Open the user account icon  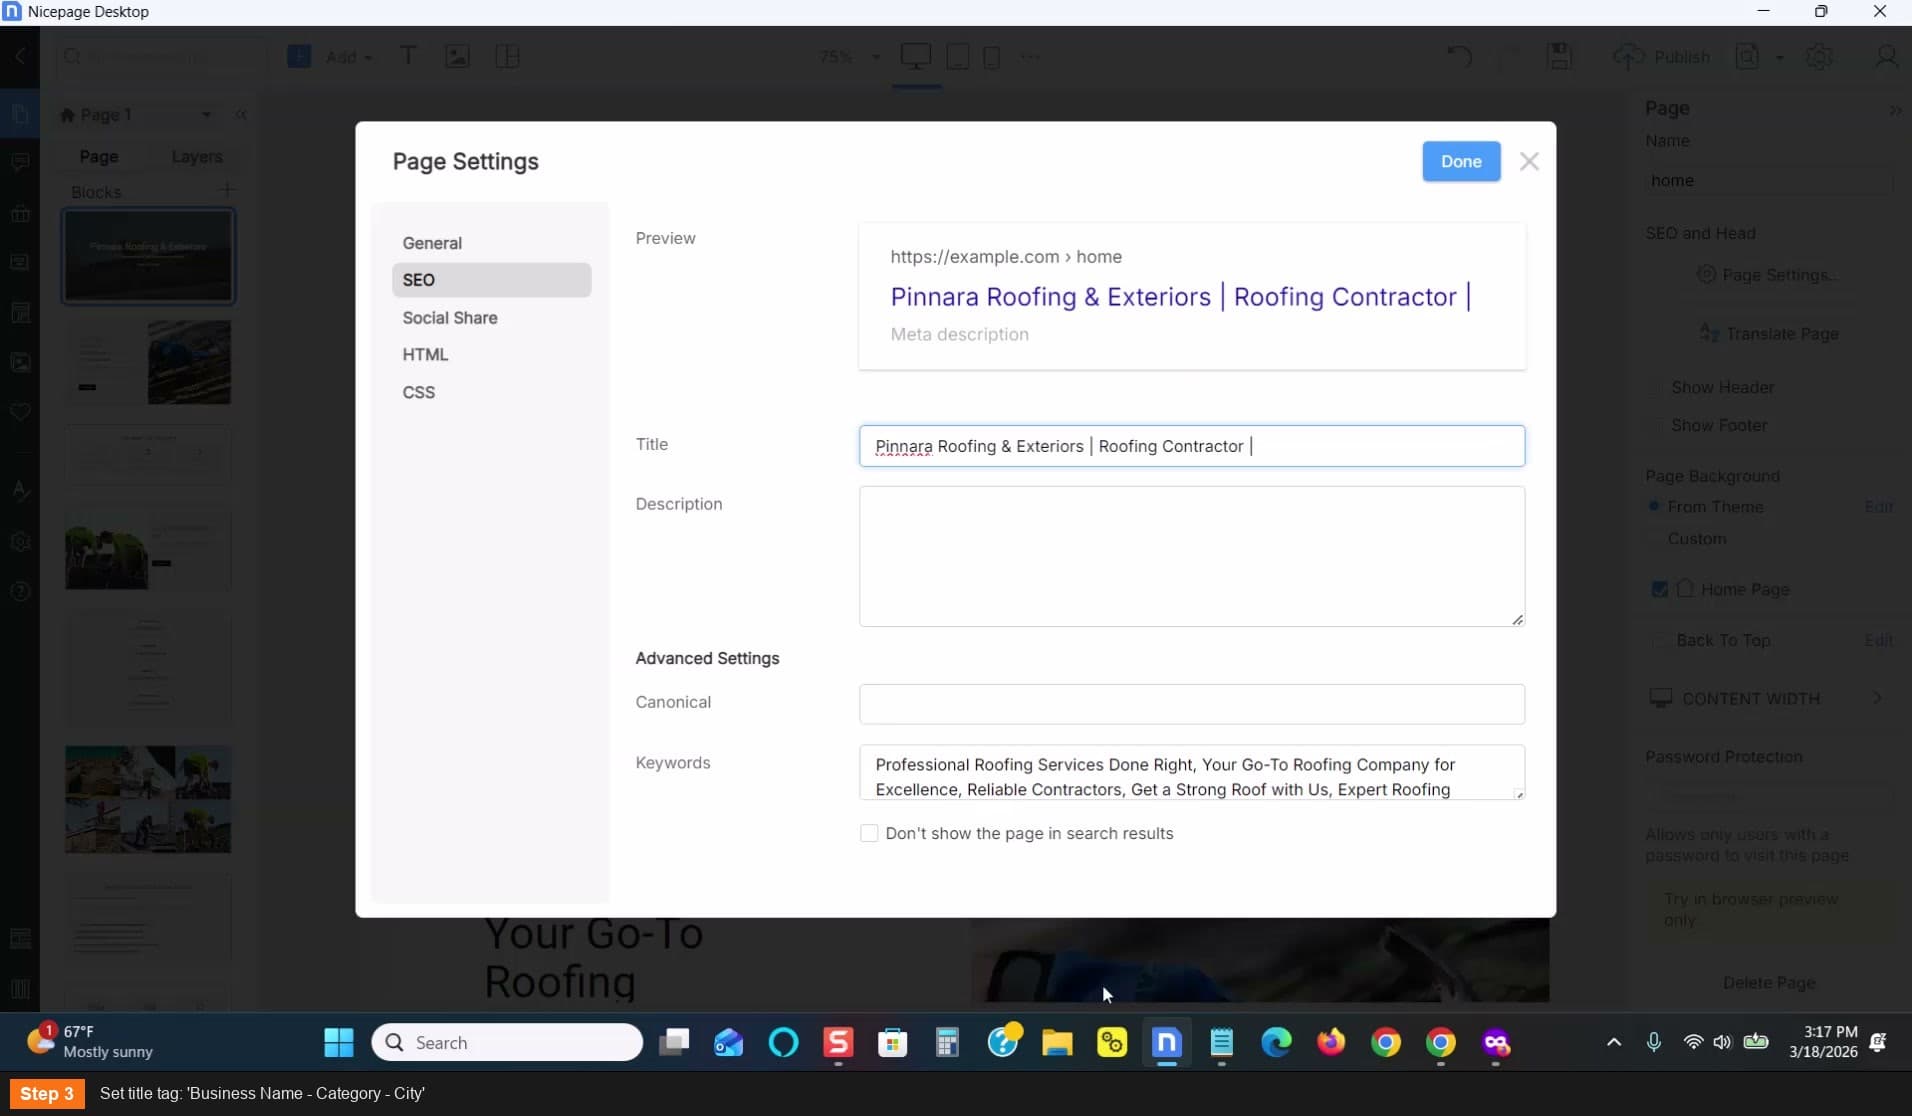pos(1885,57)
